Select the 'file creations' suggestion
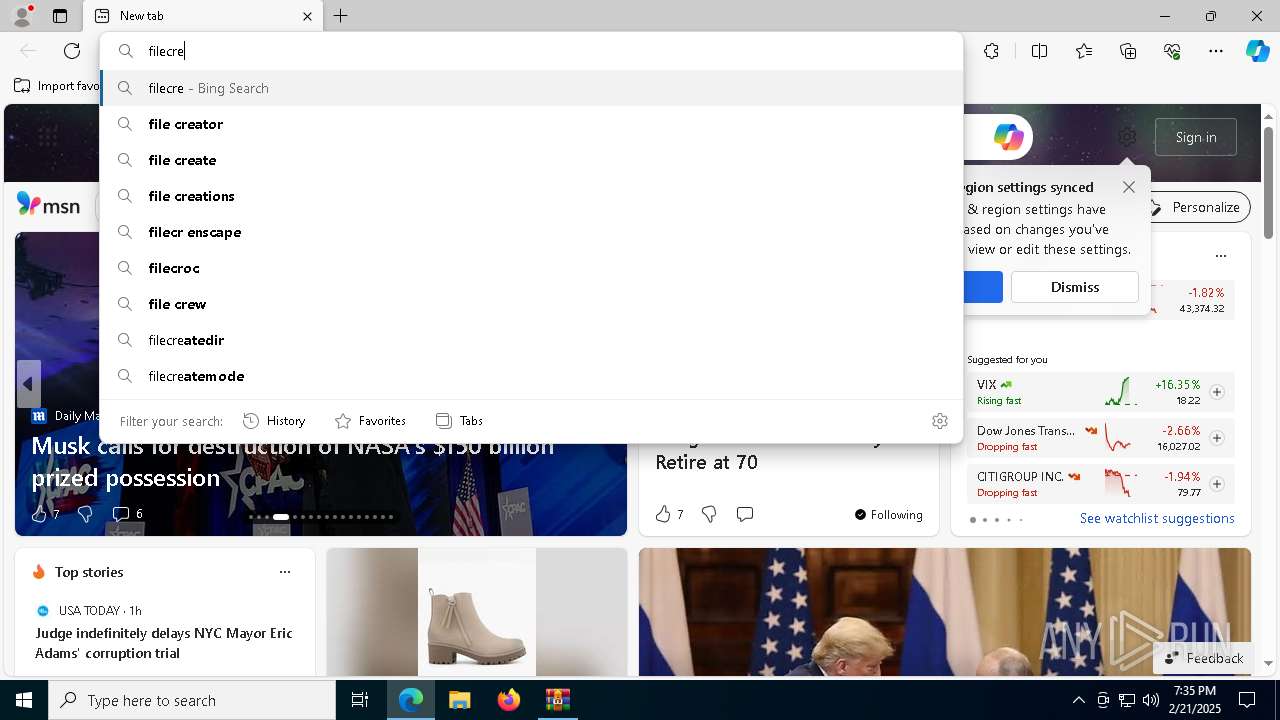This screenshot has height=720, width=1280. pos(532,196)
